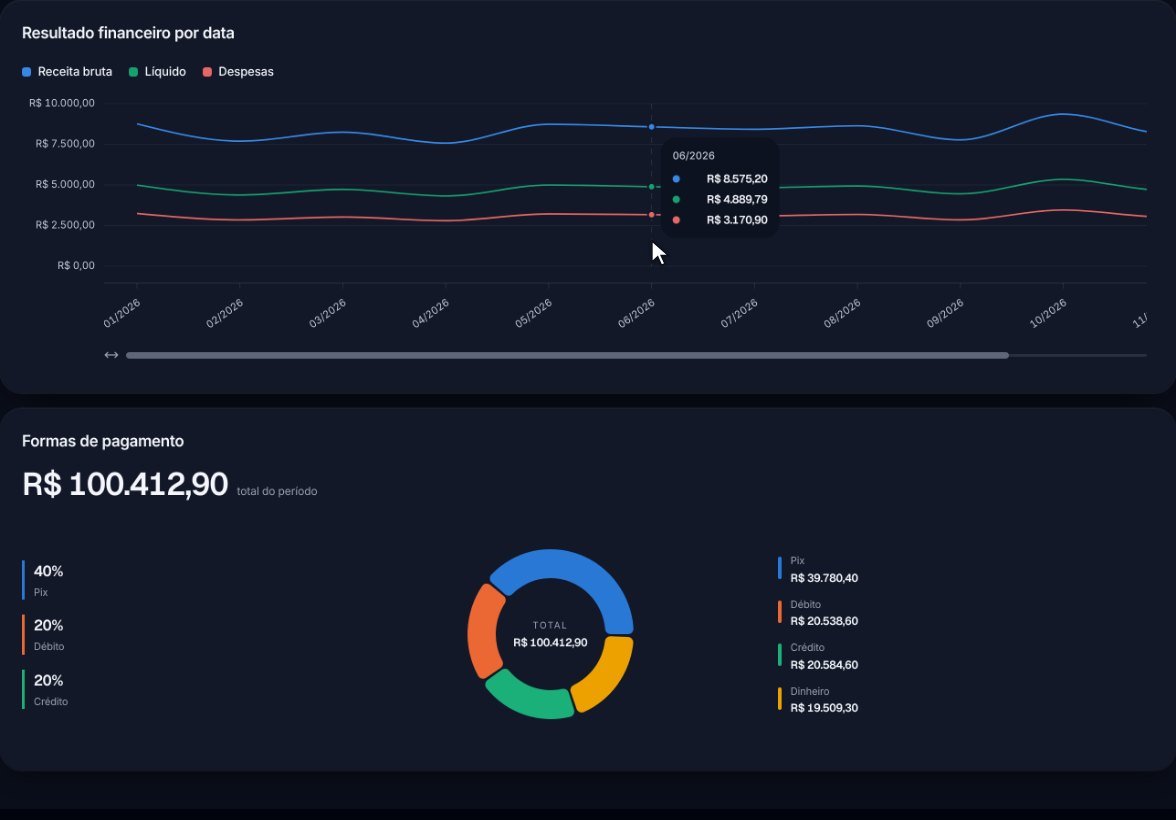Click the chart horizontal scrollbar thumb

point(567,355)
